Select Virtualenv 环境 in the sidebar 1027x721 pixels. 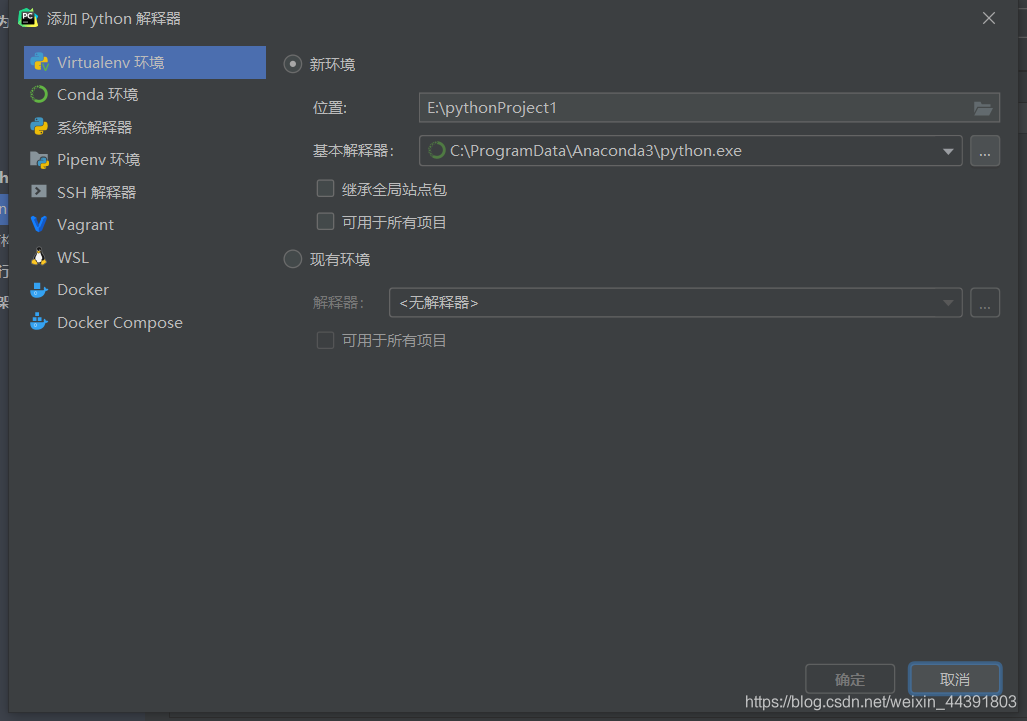click(x=145, y=62)
